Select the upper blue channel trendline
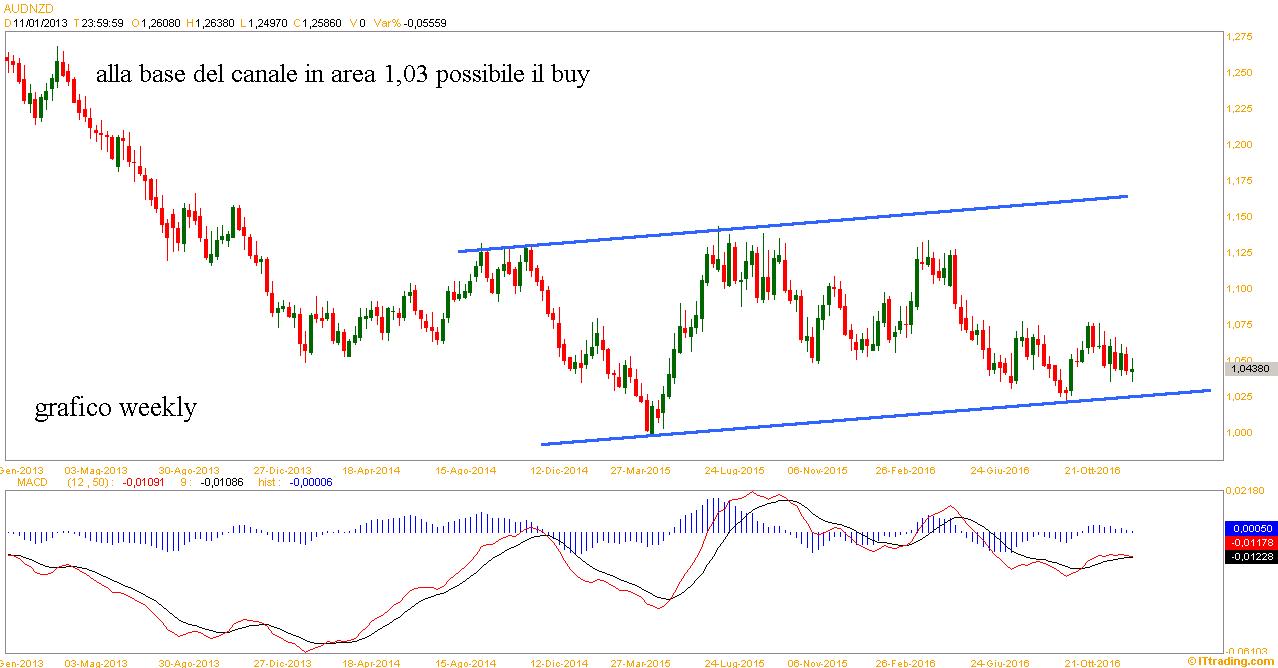Image resolution: width=1278 pixels, height=668 pixels. pyautogui.click(x=792, y=224)
